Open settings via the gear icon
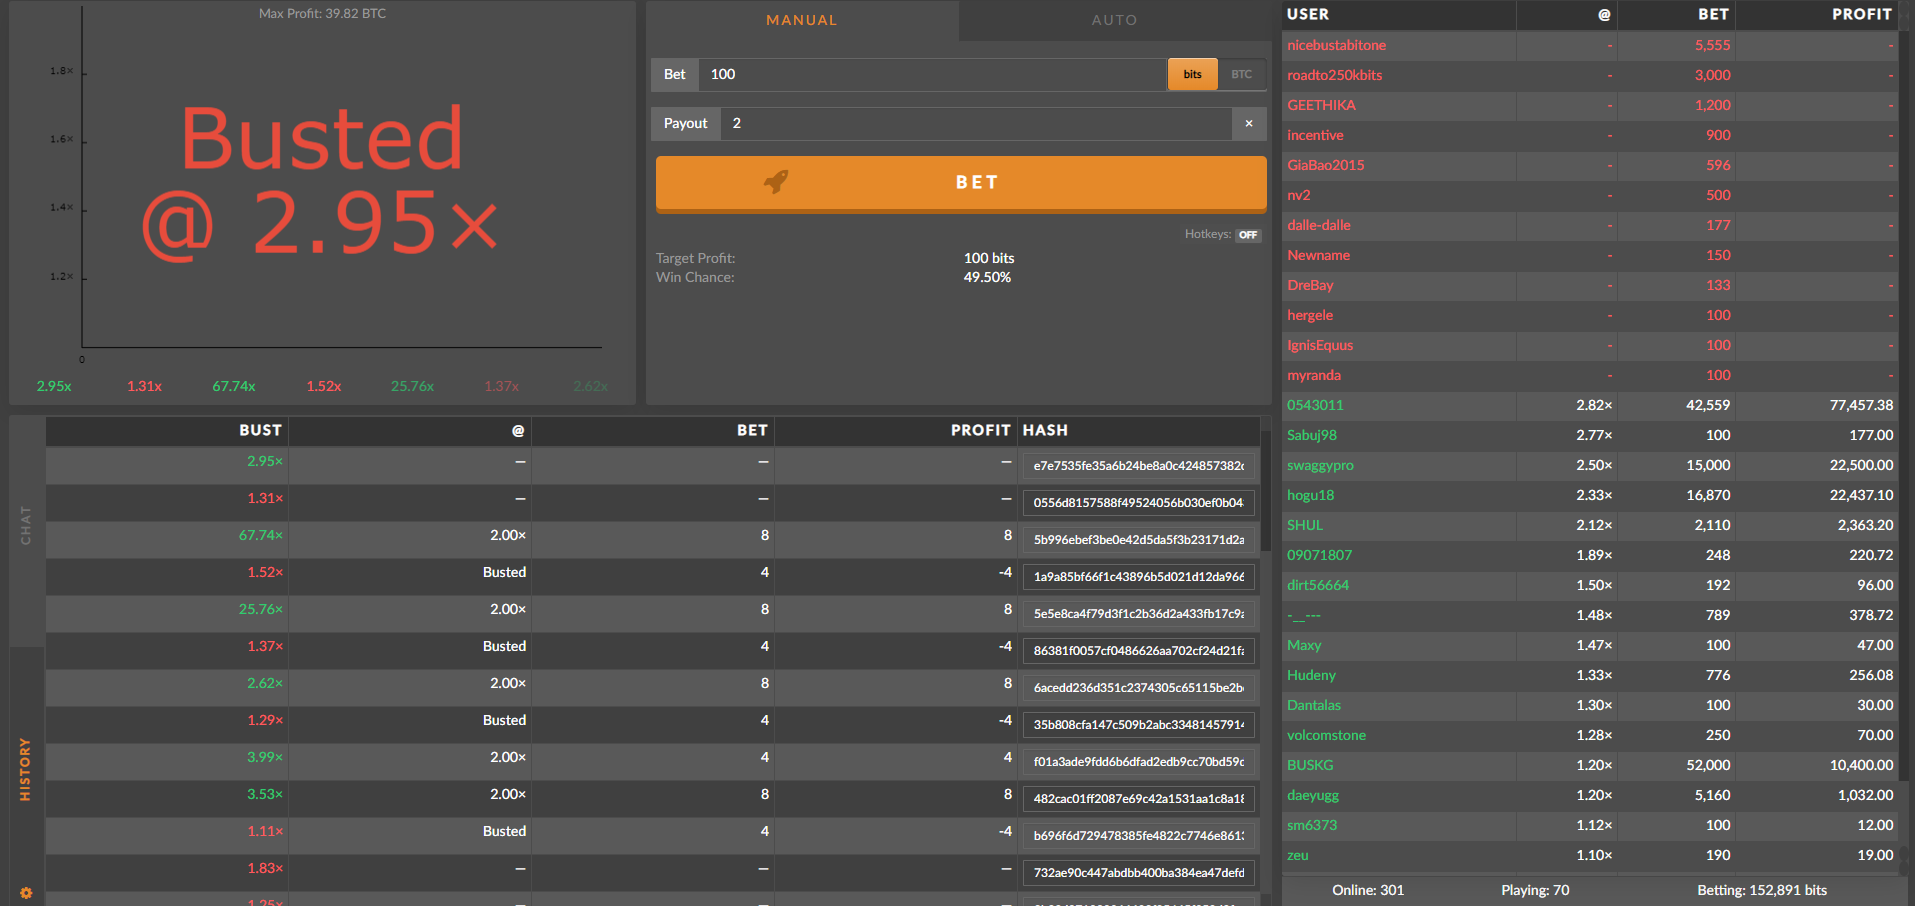The image size is (1915, 906). [26, 893]
